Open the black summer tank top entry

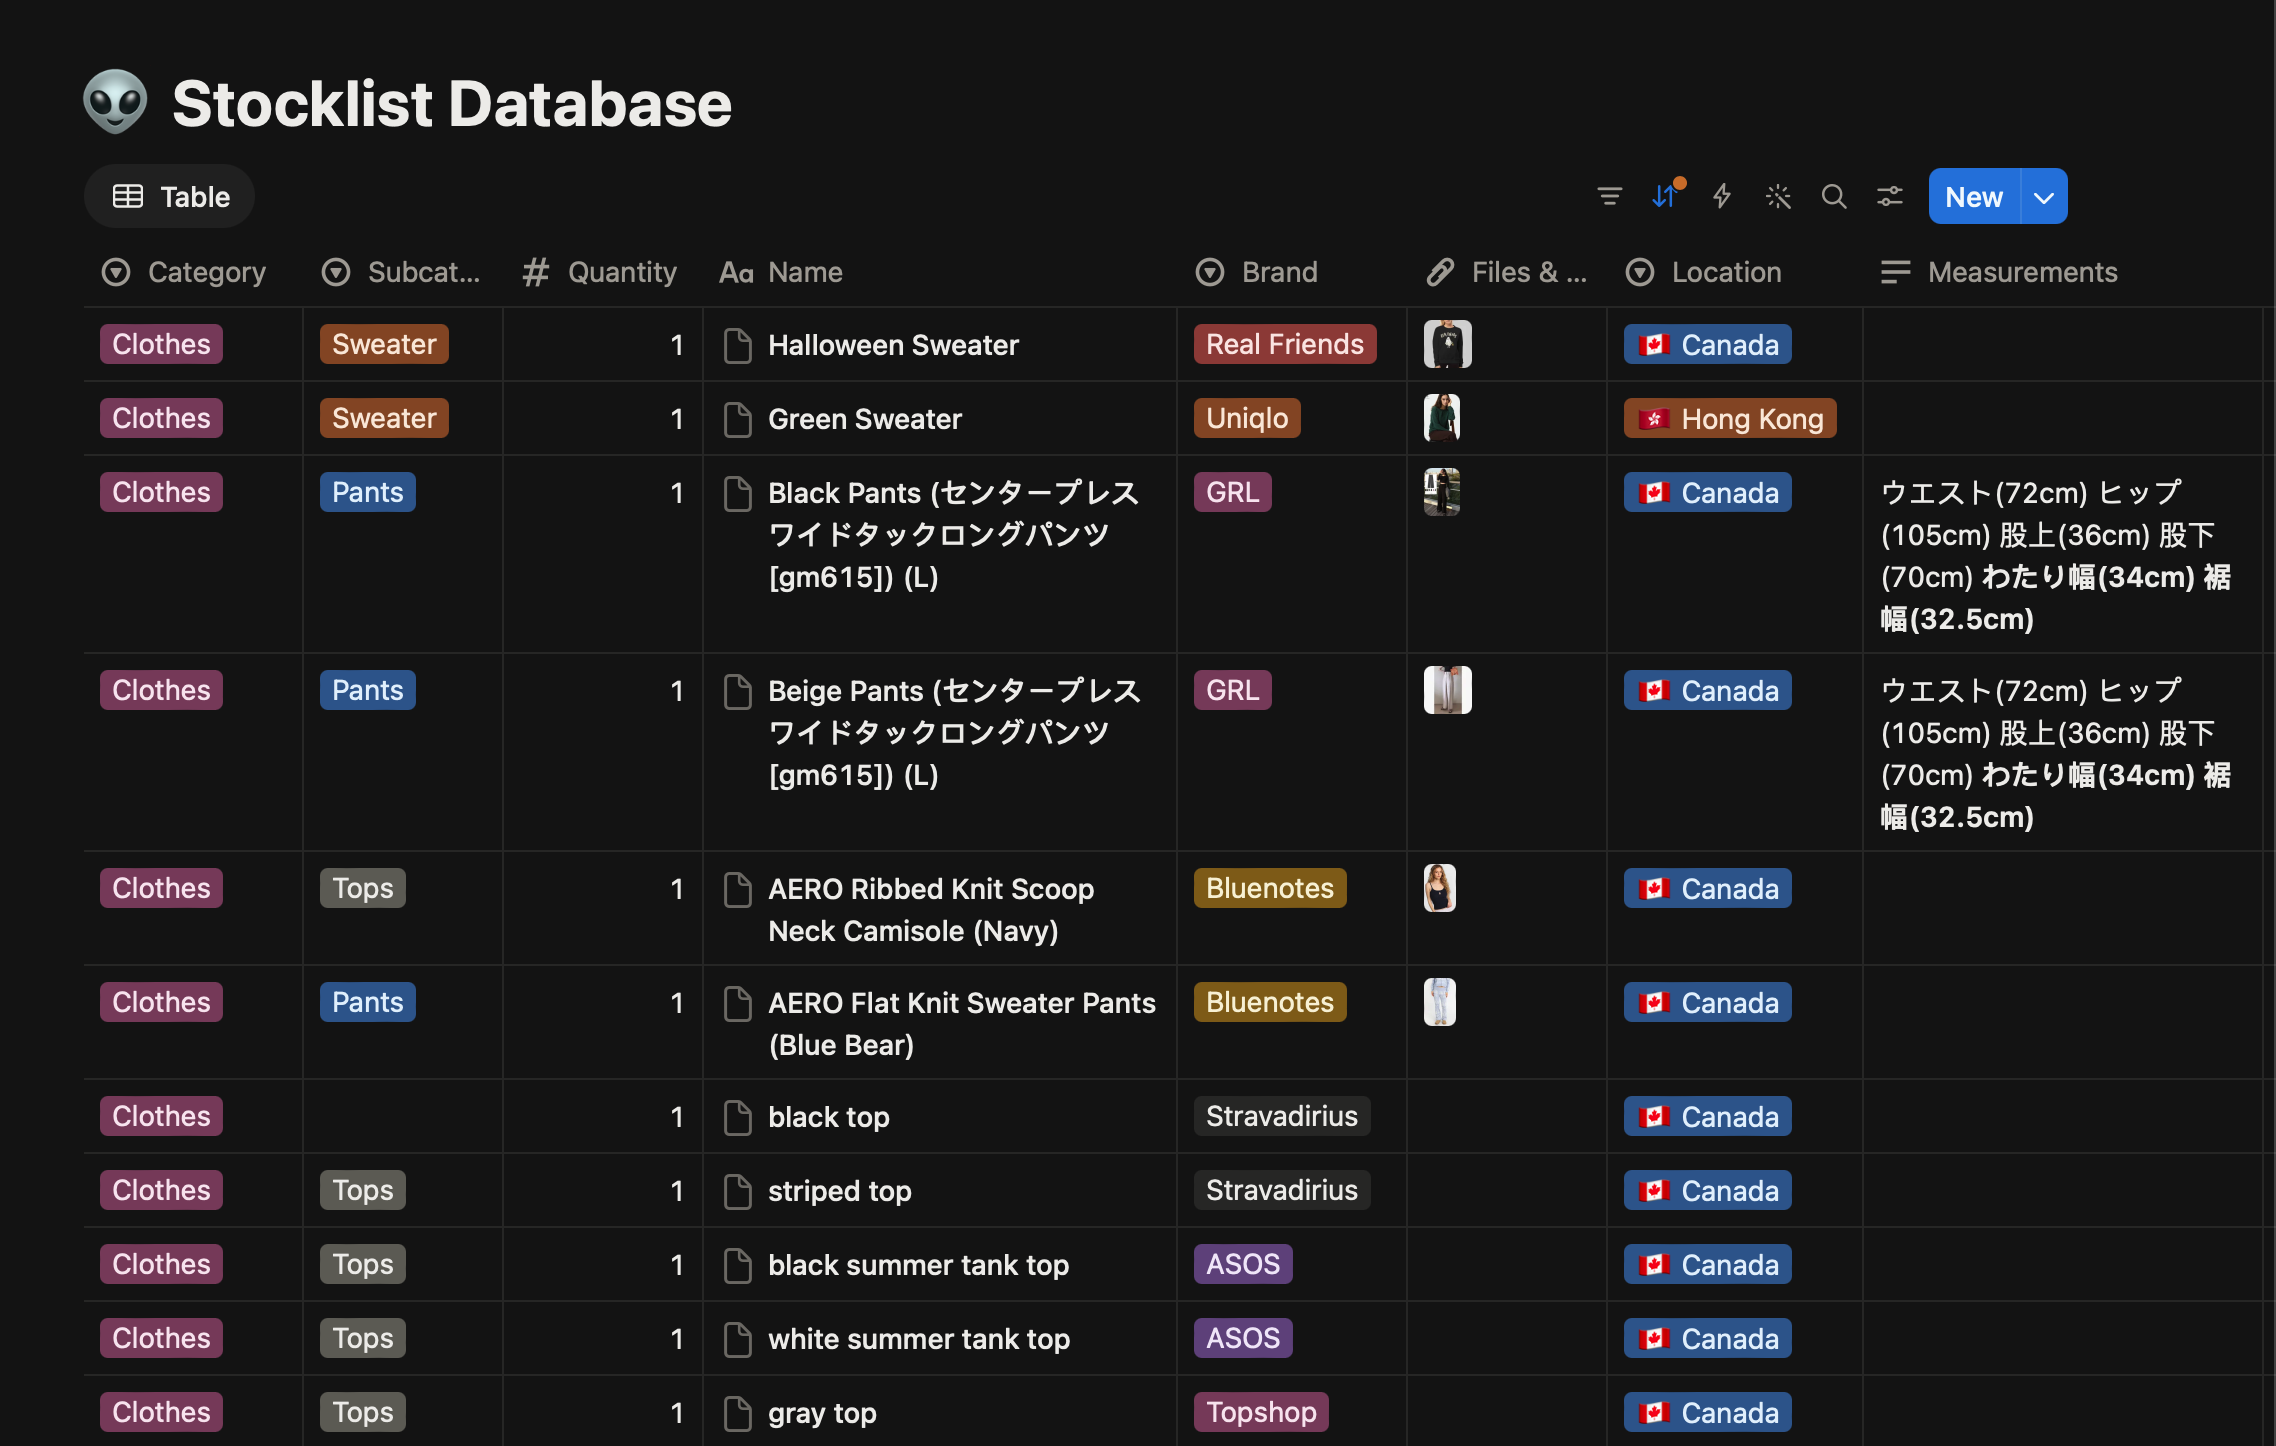coord(918,1265)
